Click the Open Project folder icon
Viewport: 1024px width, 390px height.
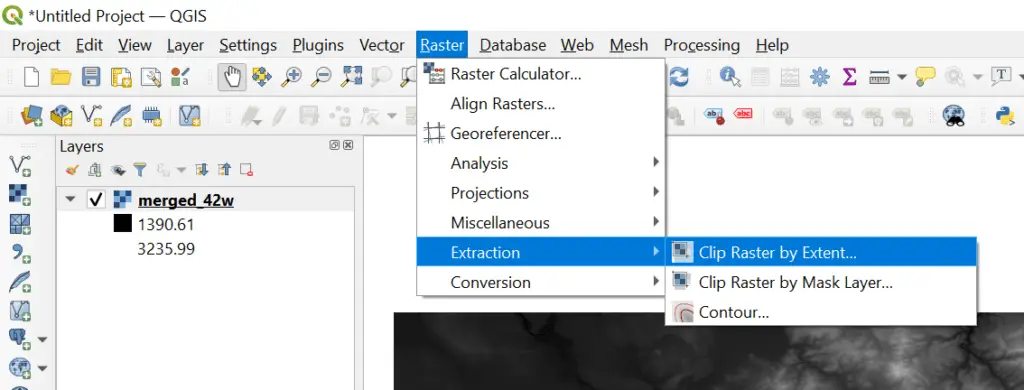tap(61, 77)
